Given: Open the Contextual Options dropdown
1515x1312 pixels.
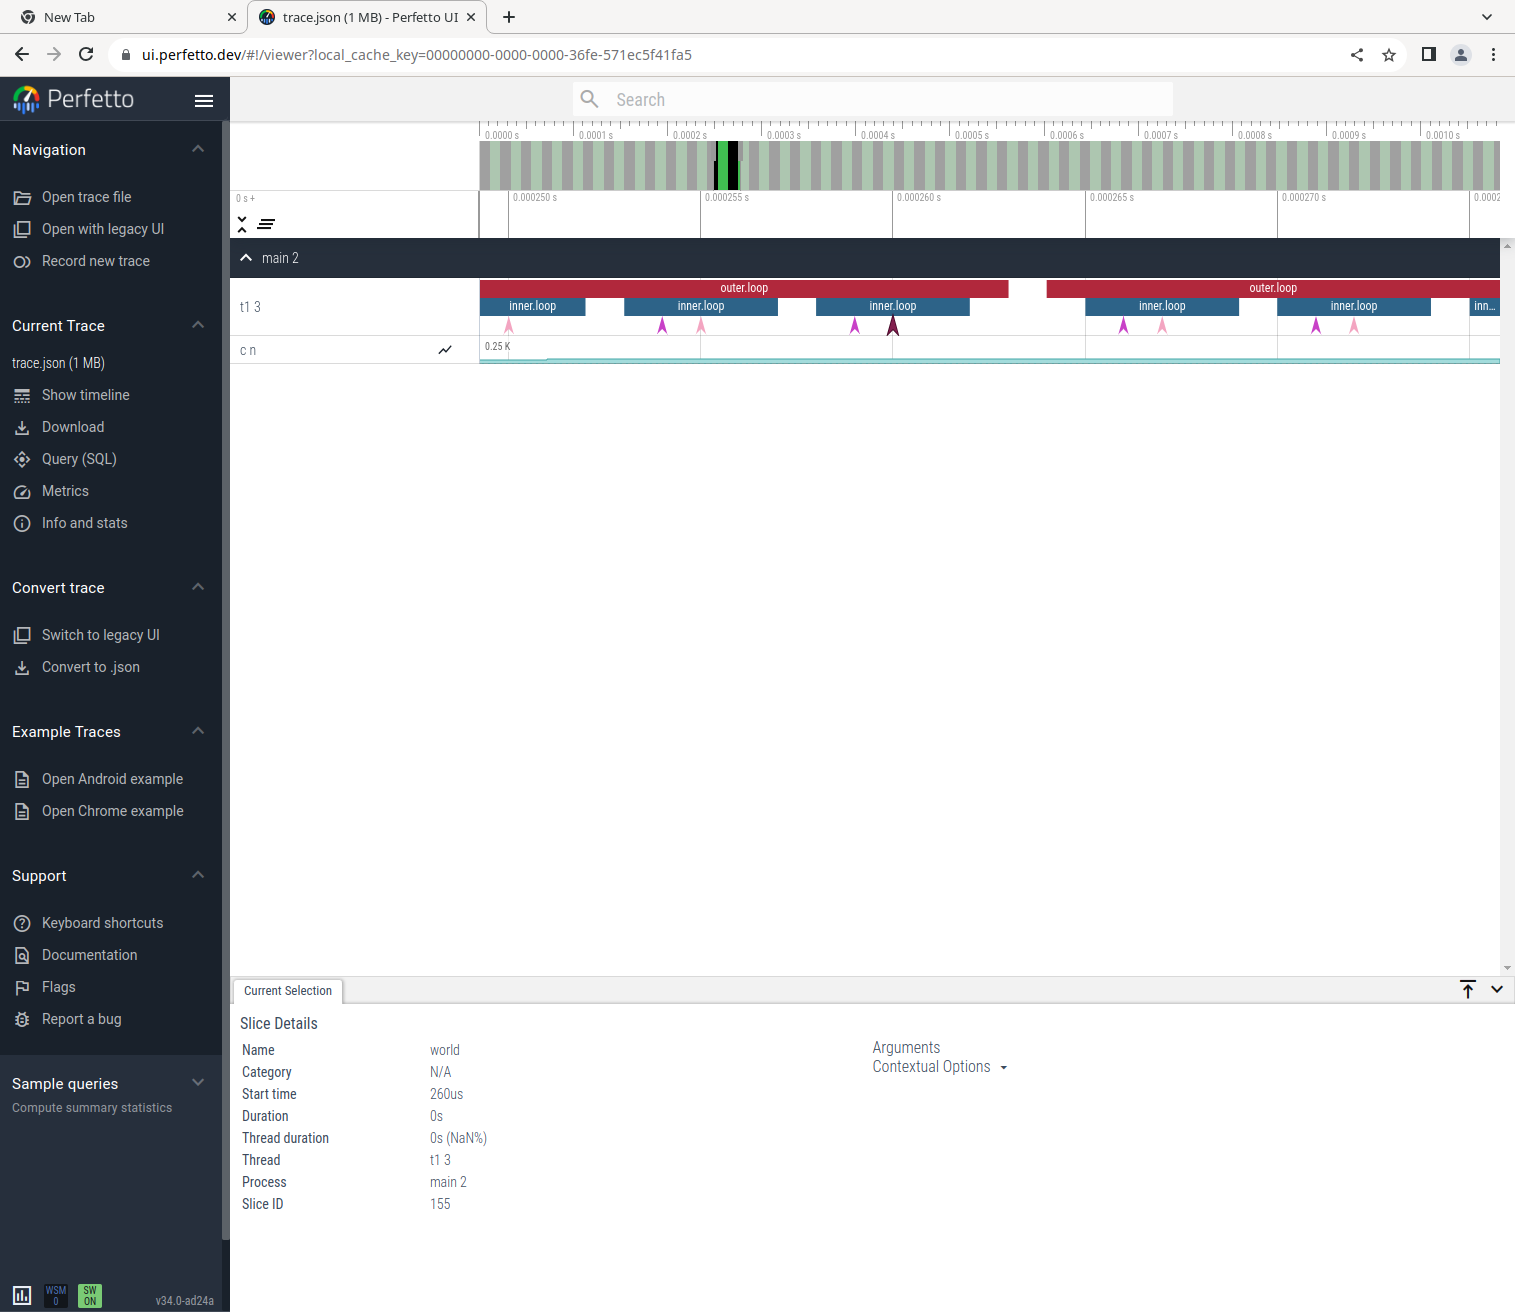Looking at the screenshot, I should [x=938, y=1066].
